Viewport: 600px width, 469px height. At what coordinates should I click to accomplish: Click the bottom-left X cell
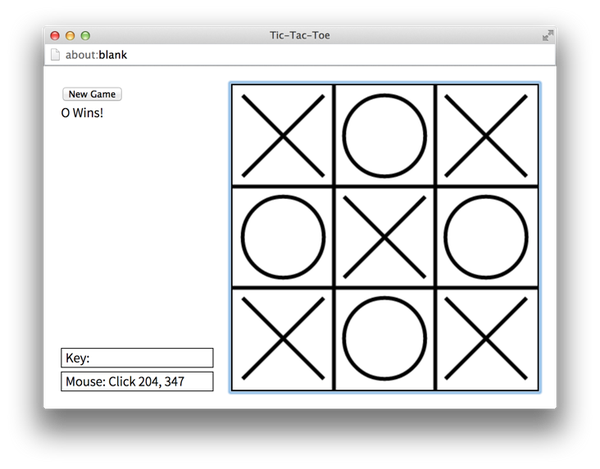283,339
